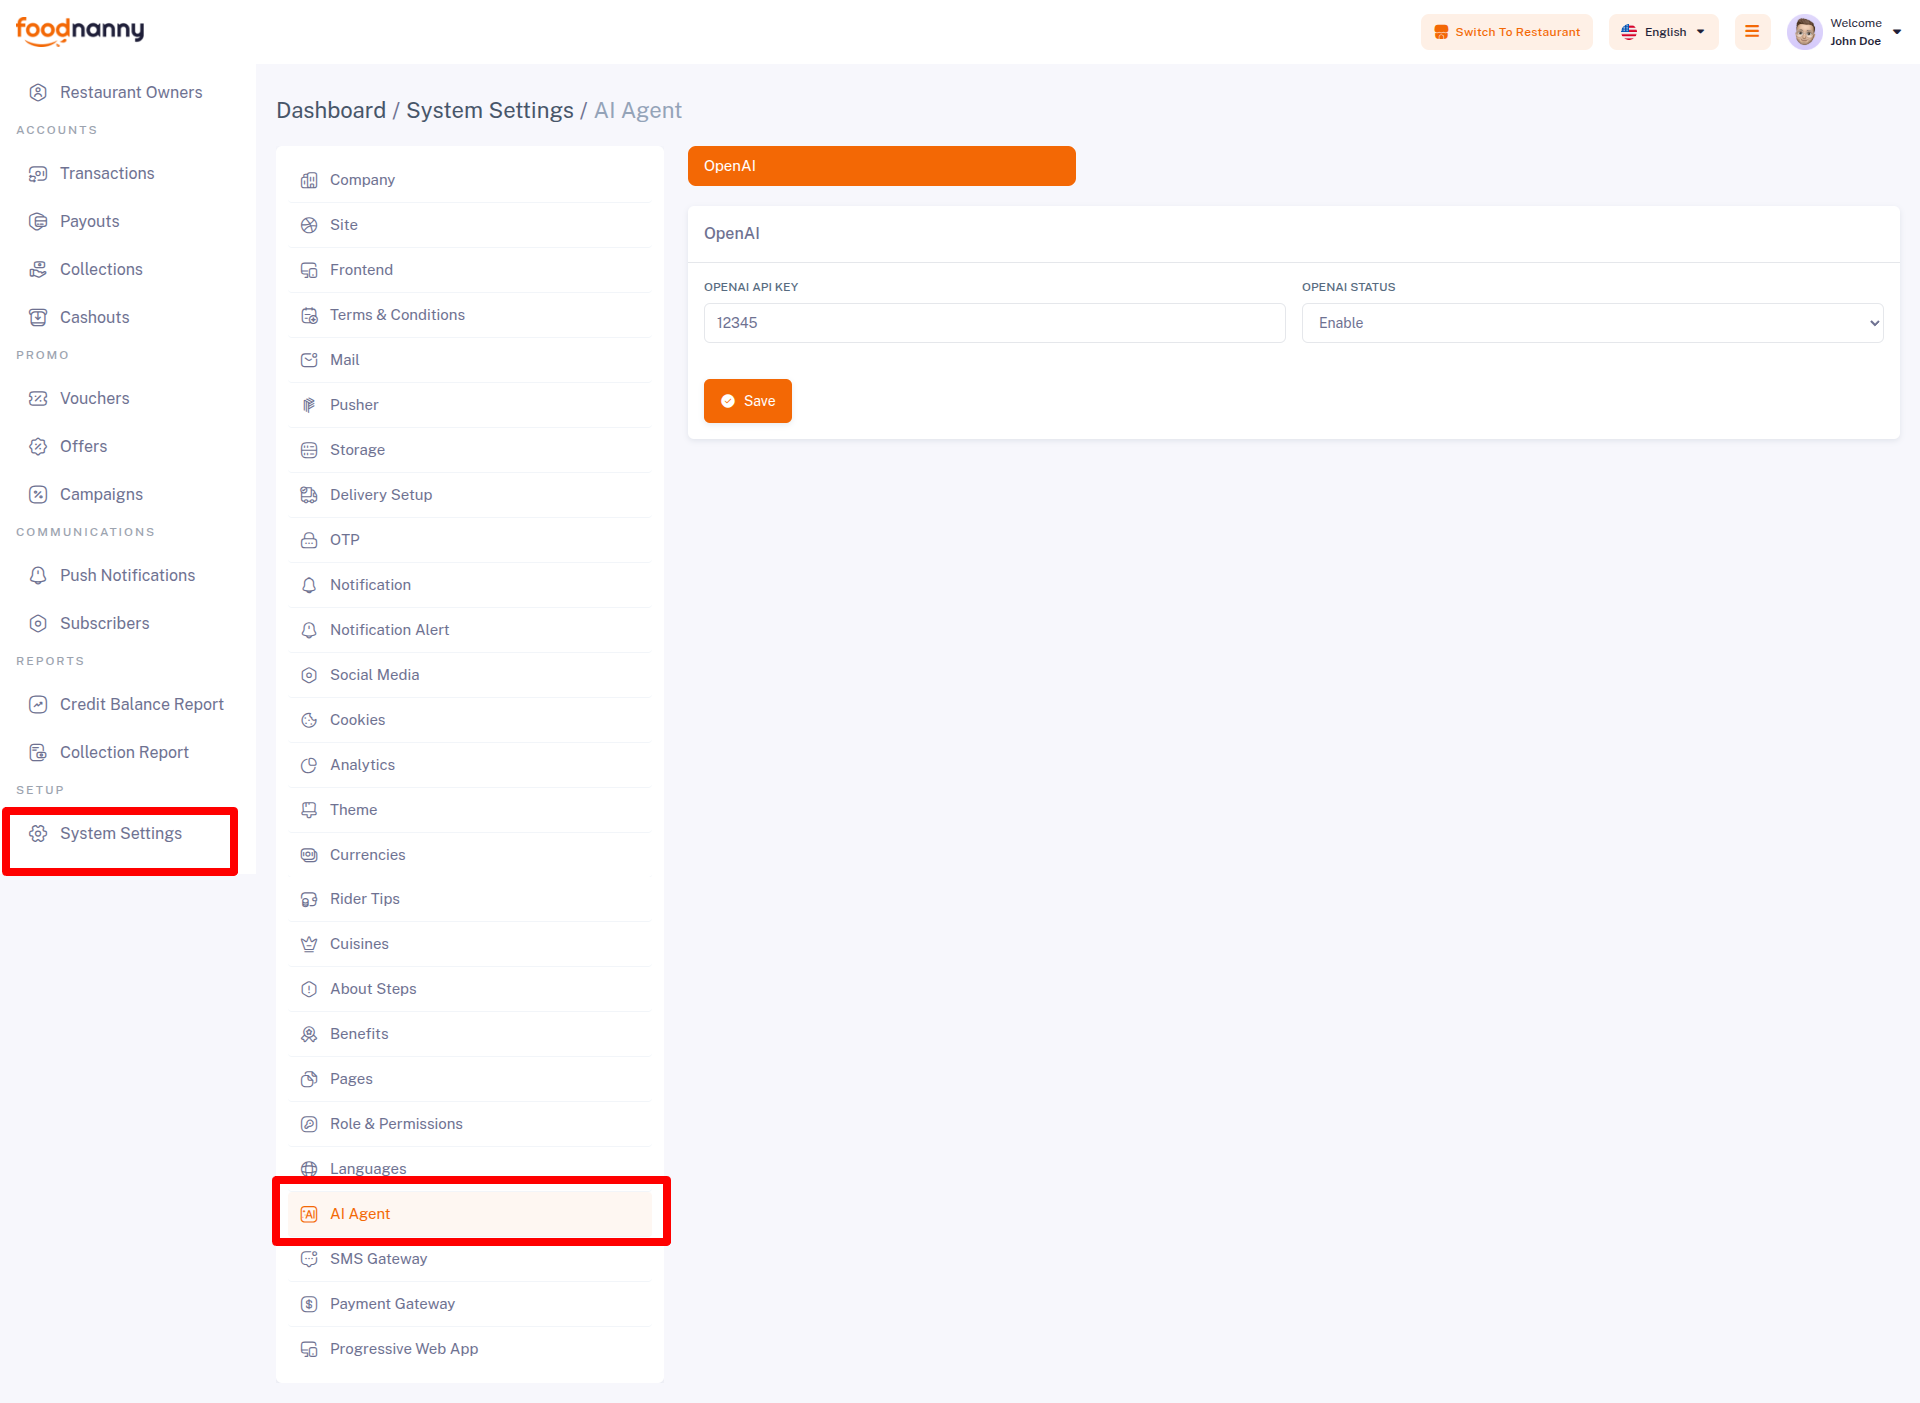Click the OTP lock icon
The image size is (1920, 1403).
pos(309,540)
